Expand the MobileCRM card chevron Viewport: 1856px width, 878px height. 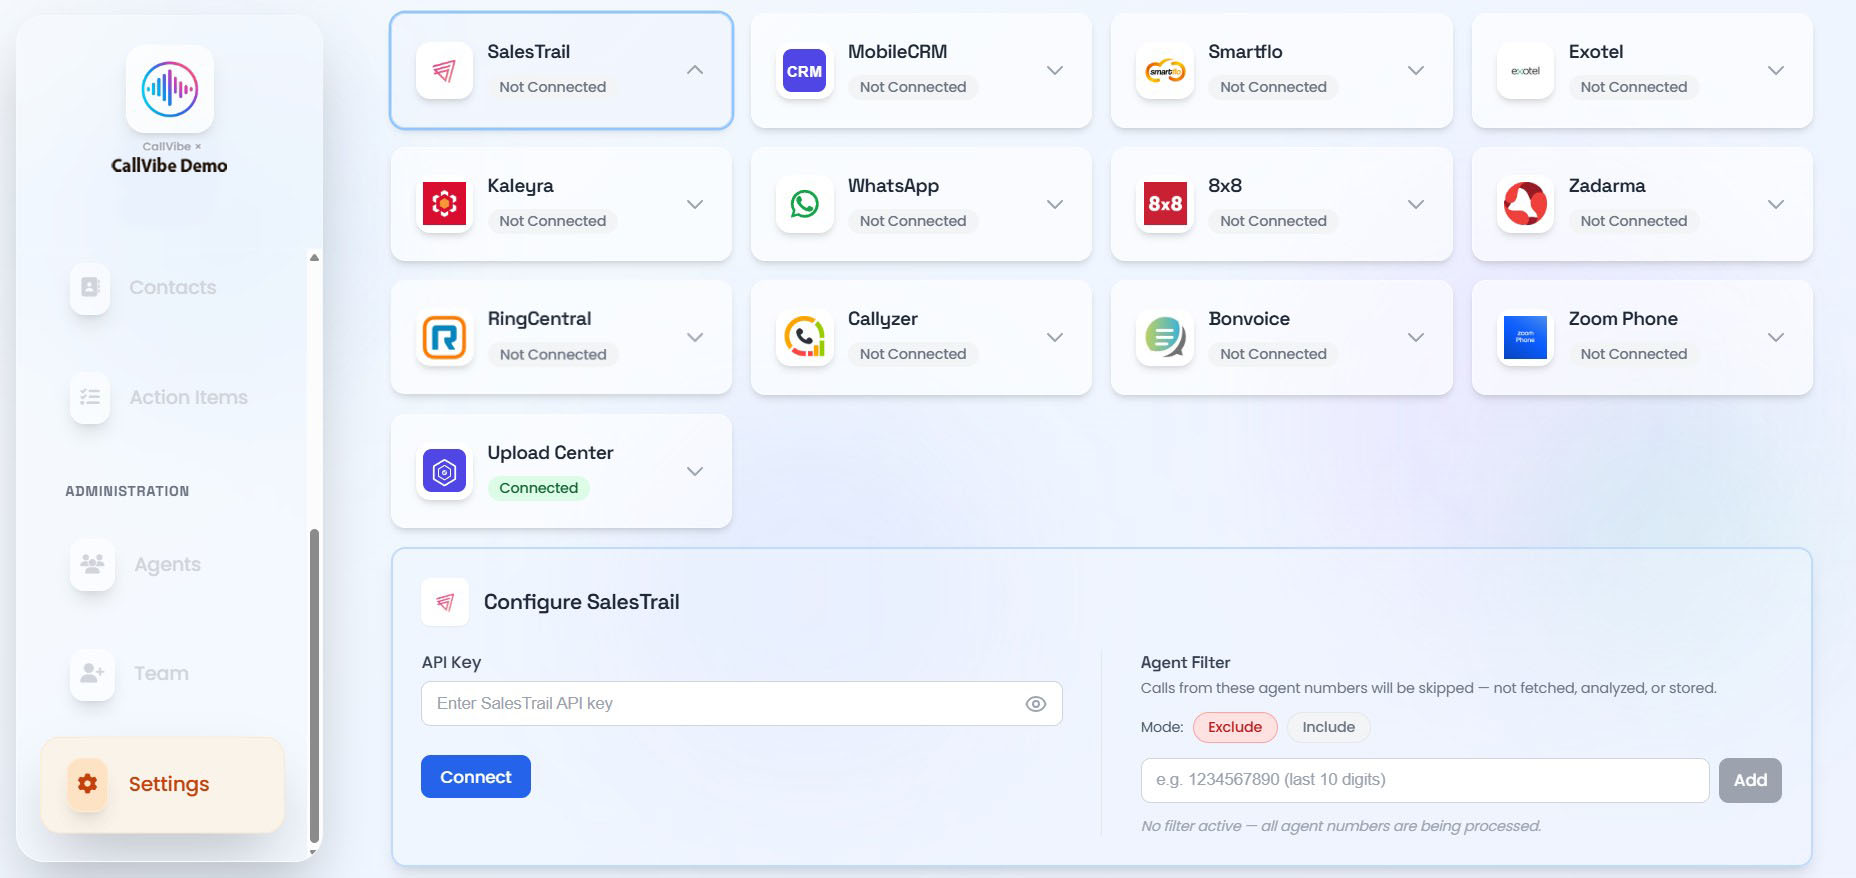click(x=1055, y=70)
